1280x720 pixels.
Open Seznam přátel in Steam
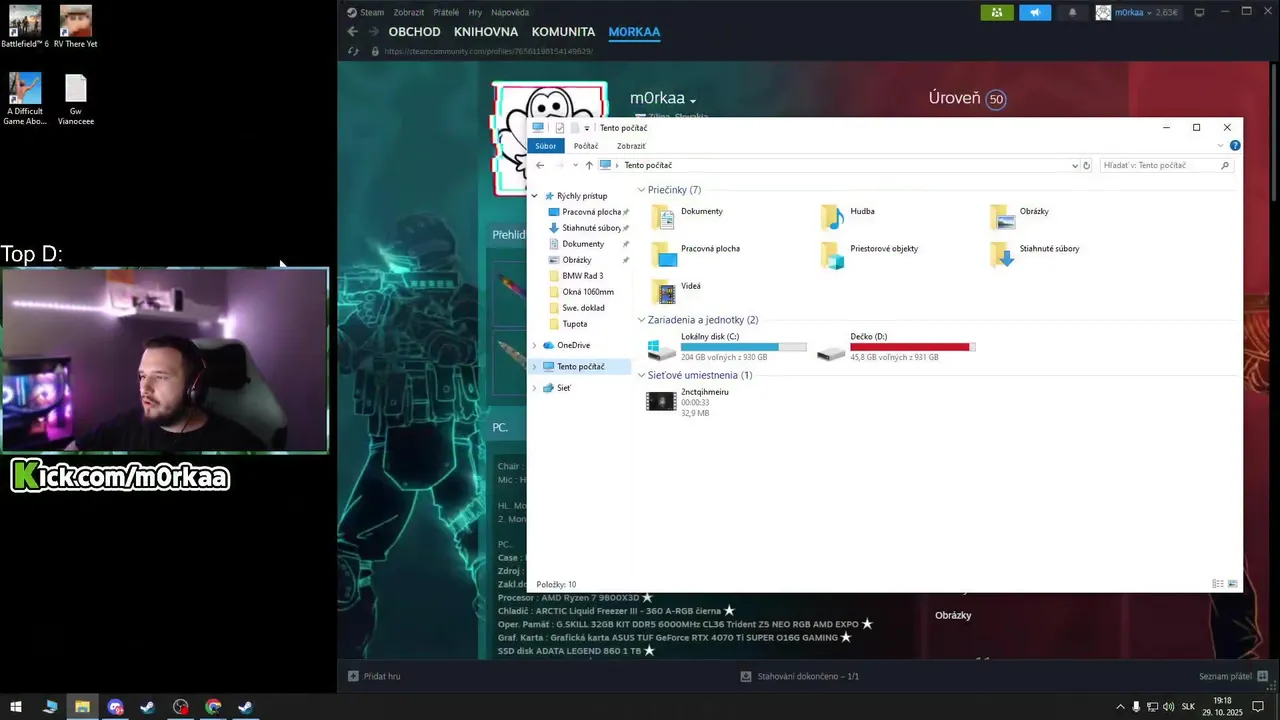(x=1234, y=676)
